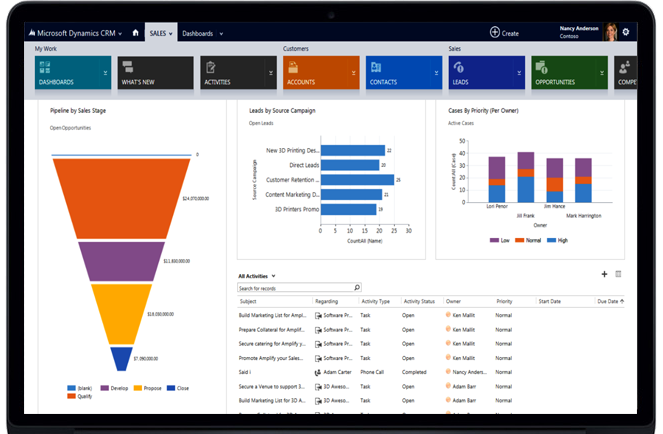Open the SALES navigation tab
Viewport: 663px width, 434px height.
point(160,33)
